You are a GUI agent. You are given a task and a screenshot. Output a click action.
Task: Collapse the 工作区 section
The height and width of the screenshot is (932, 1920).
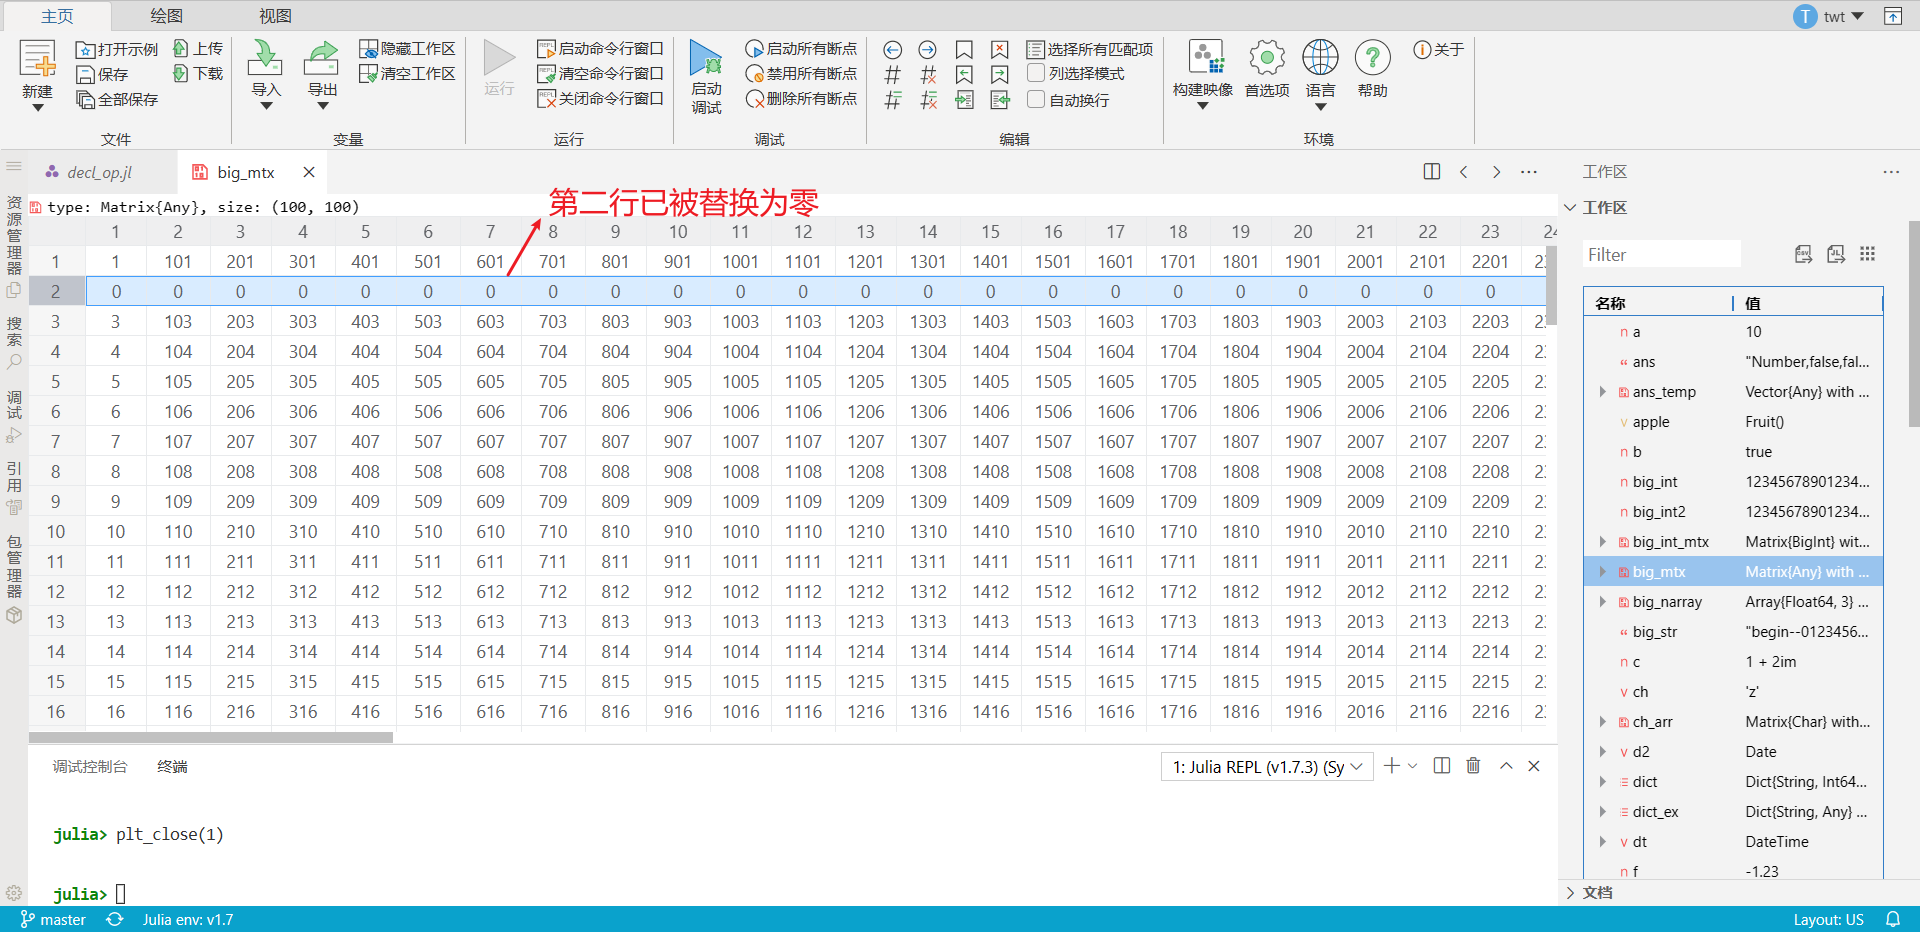[1570, 207]
